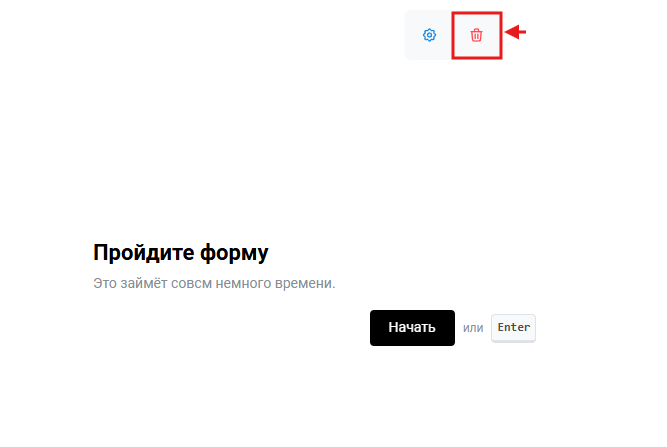Click the Пройдите форму title text

181,253
